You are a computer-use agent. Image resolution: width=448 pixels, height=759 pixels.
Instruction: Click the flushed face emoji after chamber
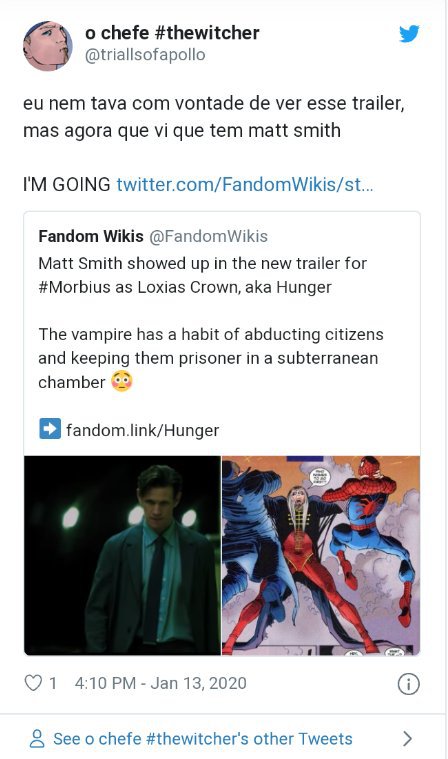(121, 381)
